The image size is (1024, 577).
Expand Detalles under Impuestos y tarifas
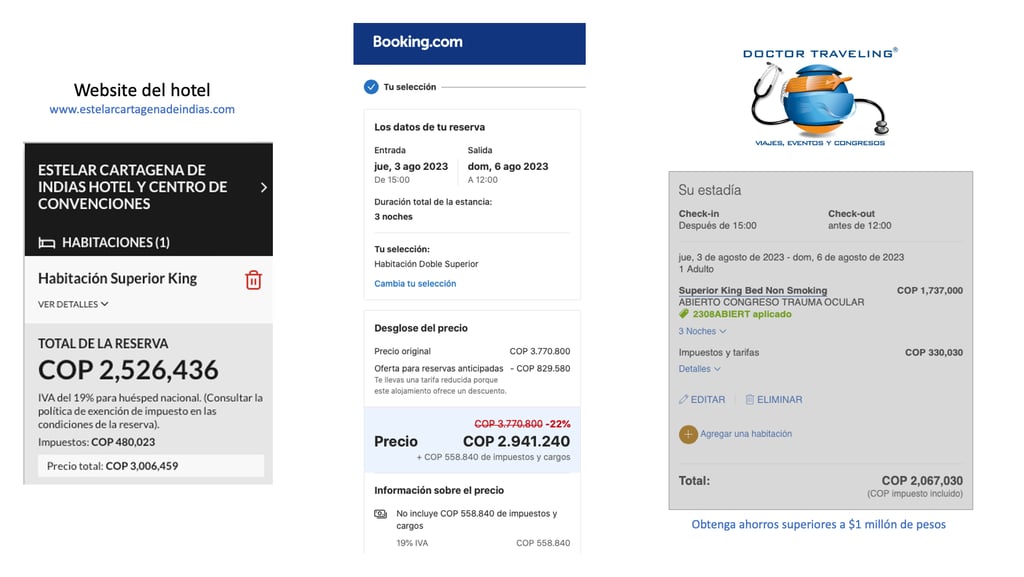point(700,369)
